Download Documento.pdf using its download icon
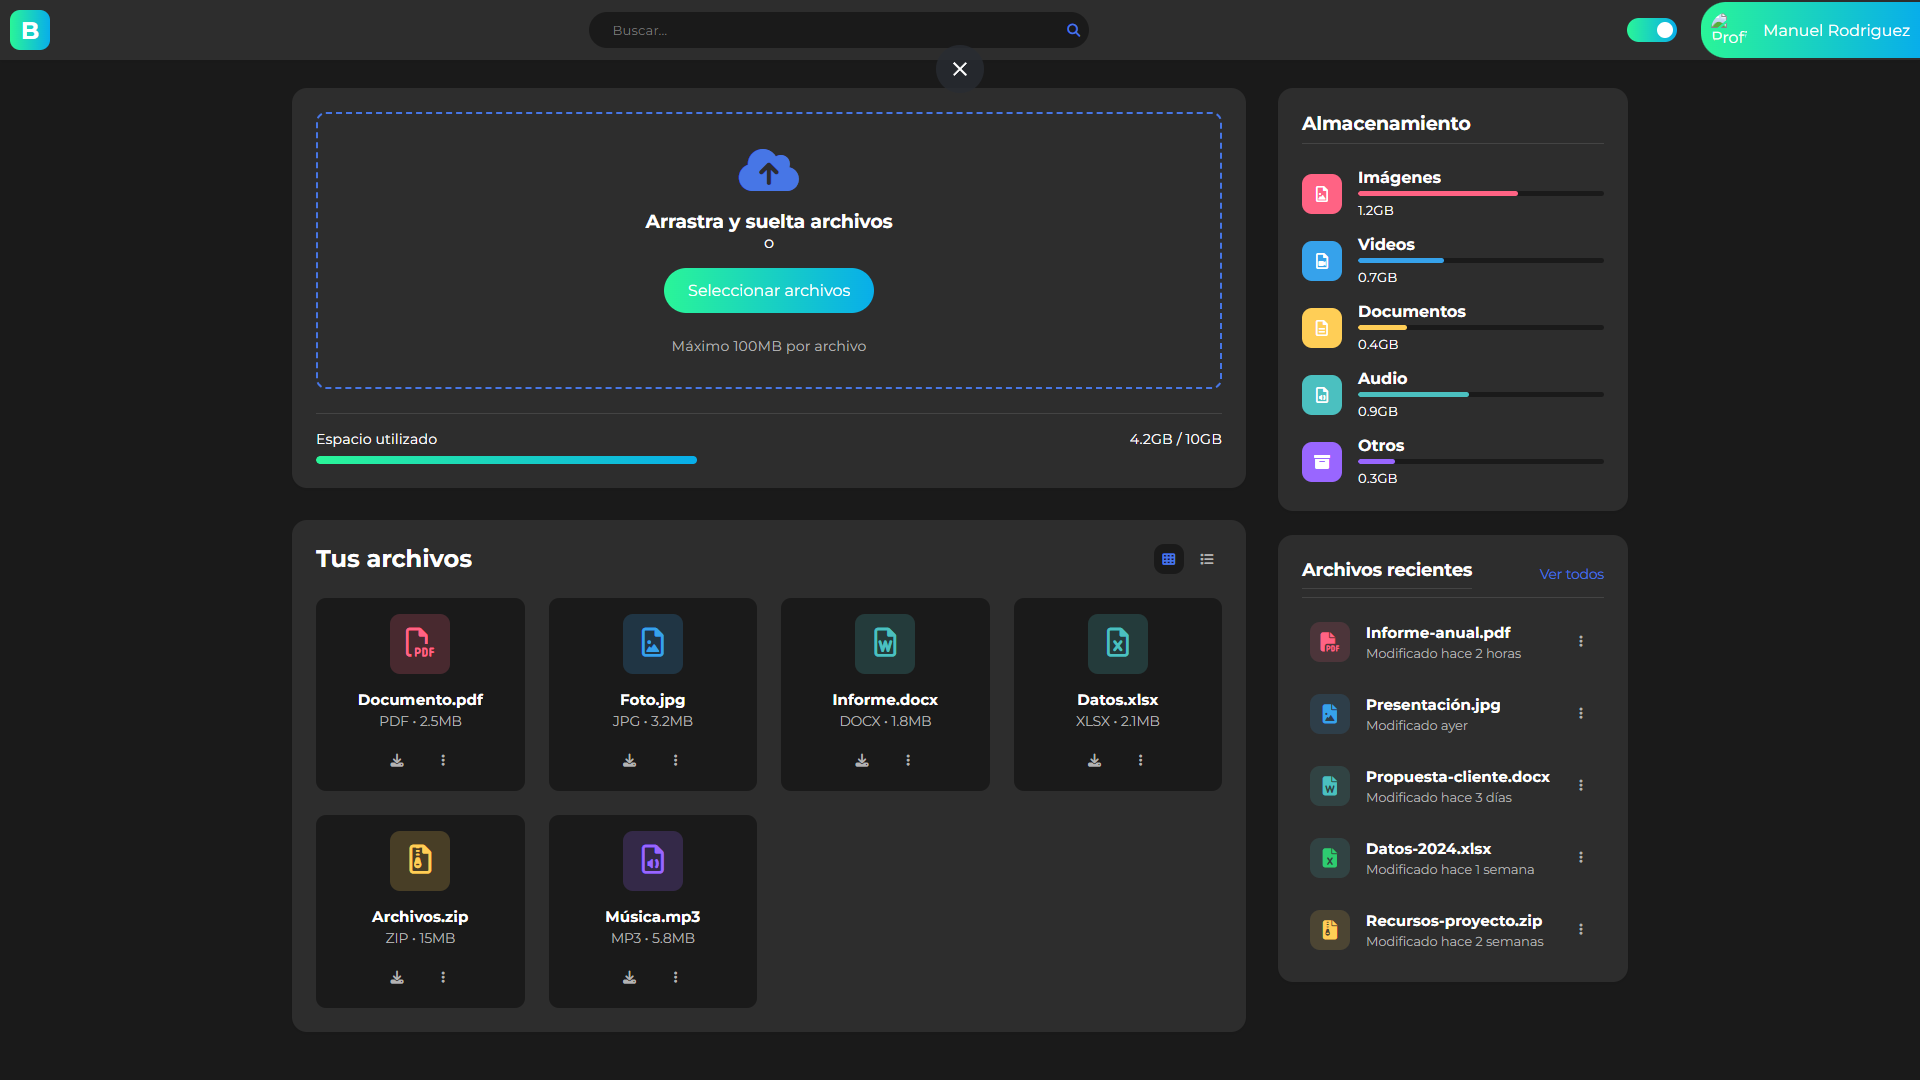 pos(396,760)
